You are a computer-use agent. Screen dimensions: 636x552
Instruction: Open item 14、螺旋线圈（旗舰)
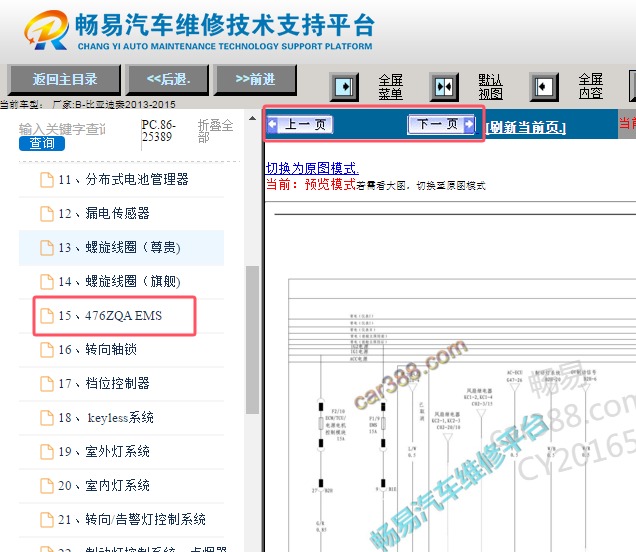point(121,281)
